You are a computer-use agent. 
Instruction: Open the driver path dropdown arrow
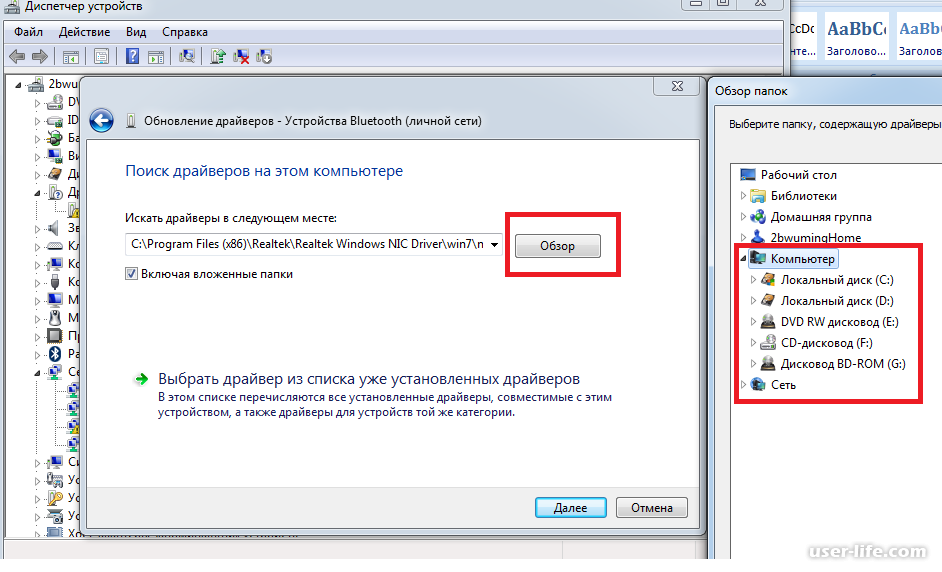pyautogui.click(x=494, y=245)
